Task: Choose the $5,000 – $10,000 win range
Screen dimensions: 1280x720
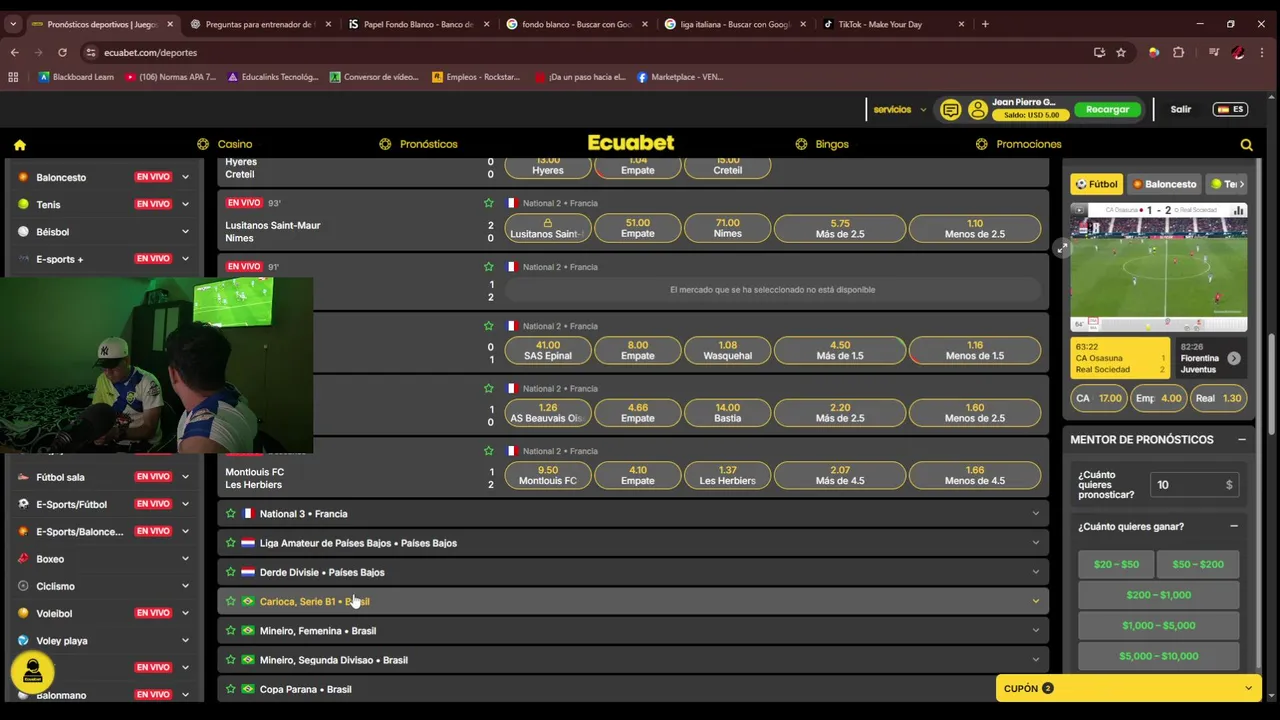Action: (1158, 656)
